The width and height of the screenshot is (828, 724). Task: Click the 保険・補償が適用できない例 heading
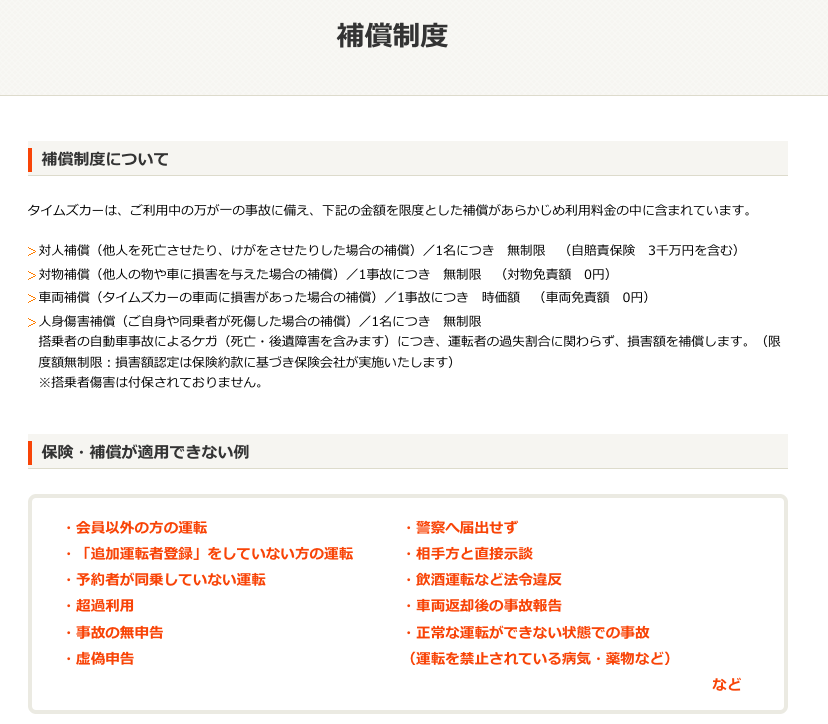[145, 452]
